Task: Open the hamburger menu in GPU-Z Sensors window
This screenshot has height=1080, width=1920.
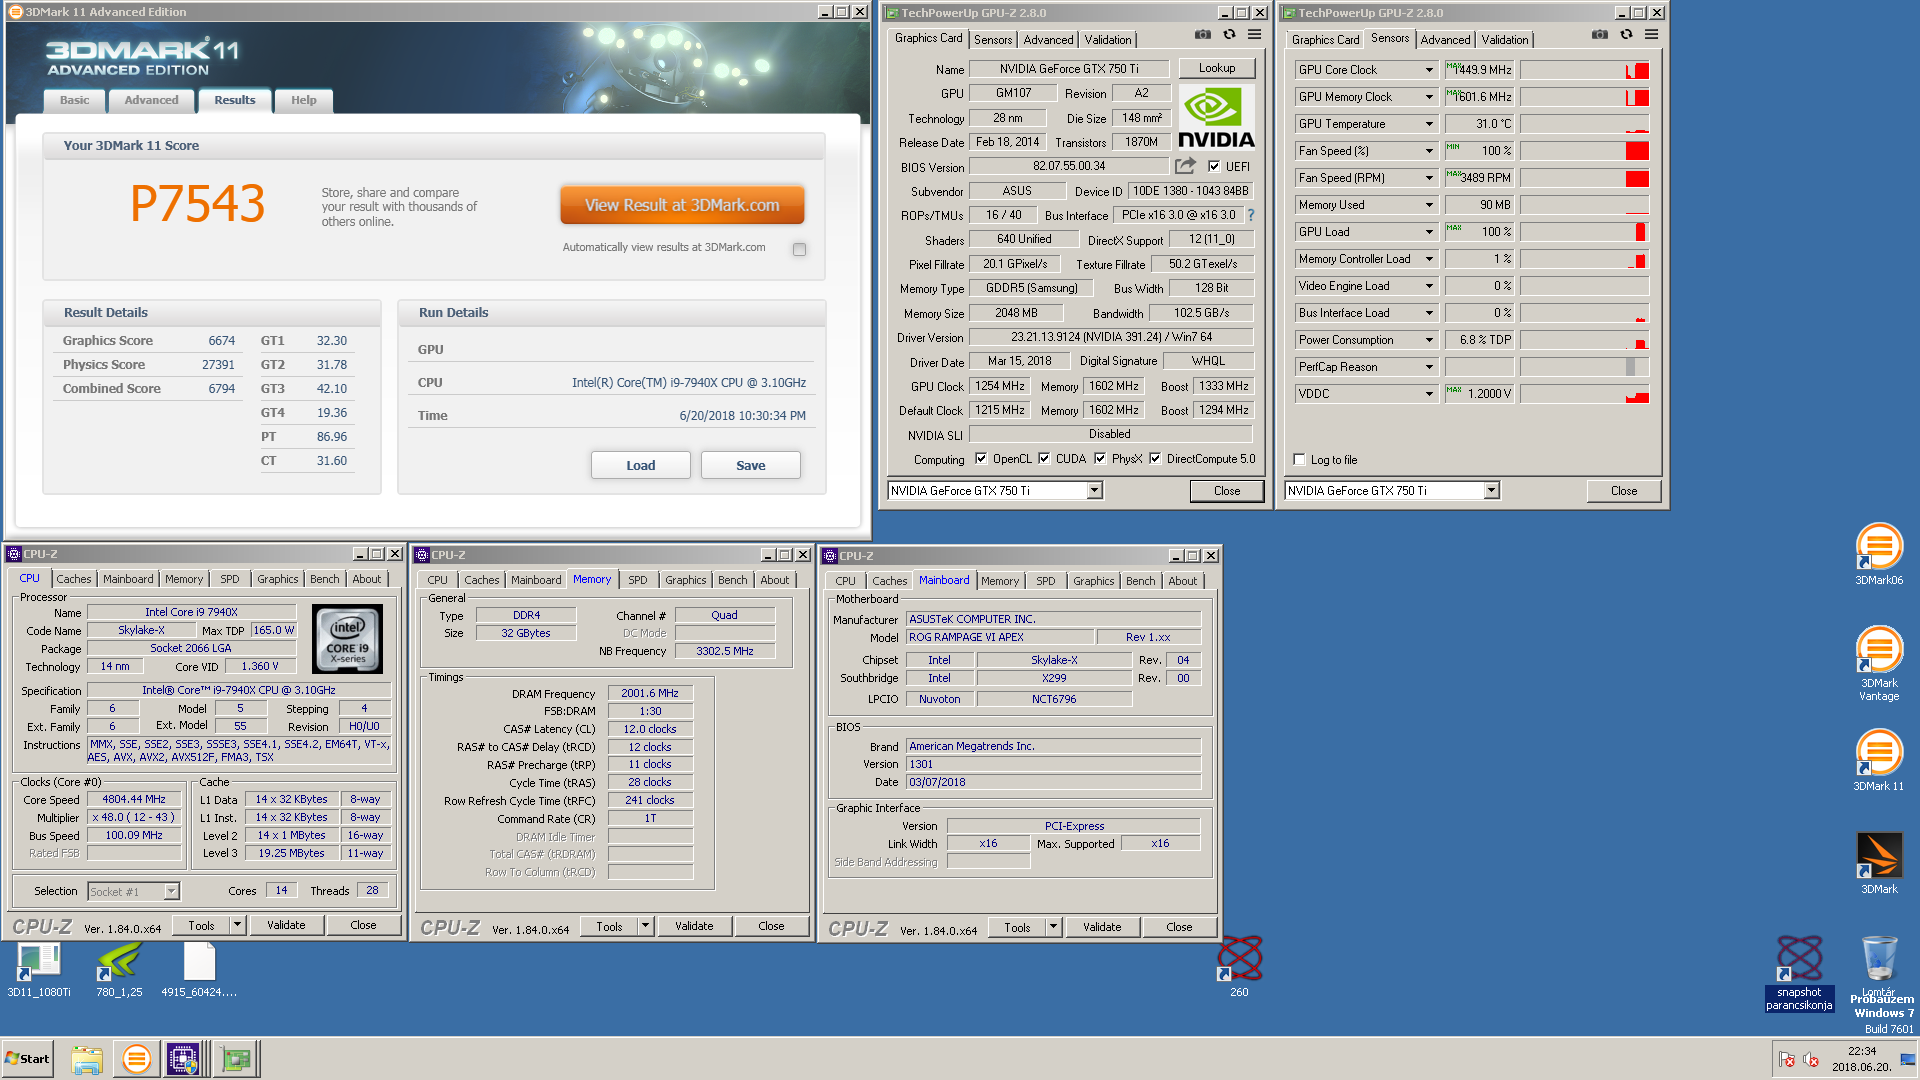Action: tap(1651, 35)
